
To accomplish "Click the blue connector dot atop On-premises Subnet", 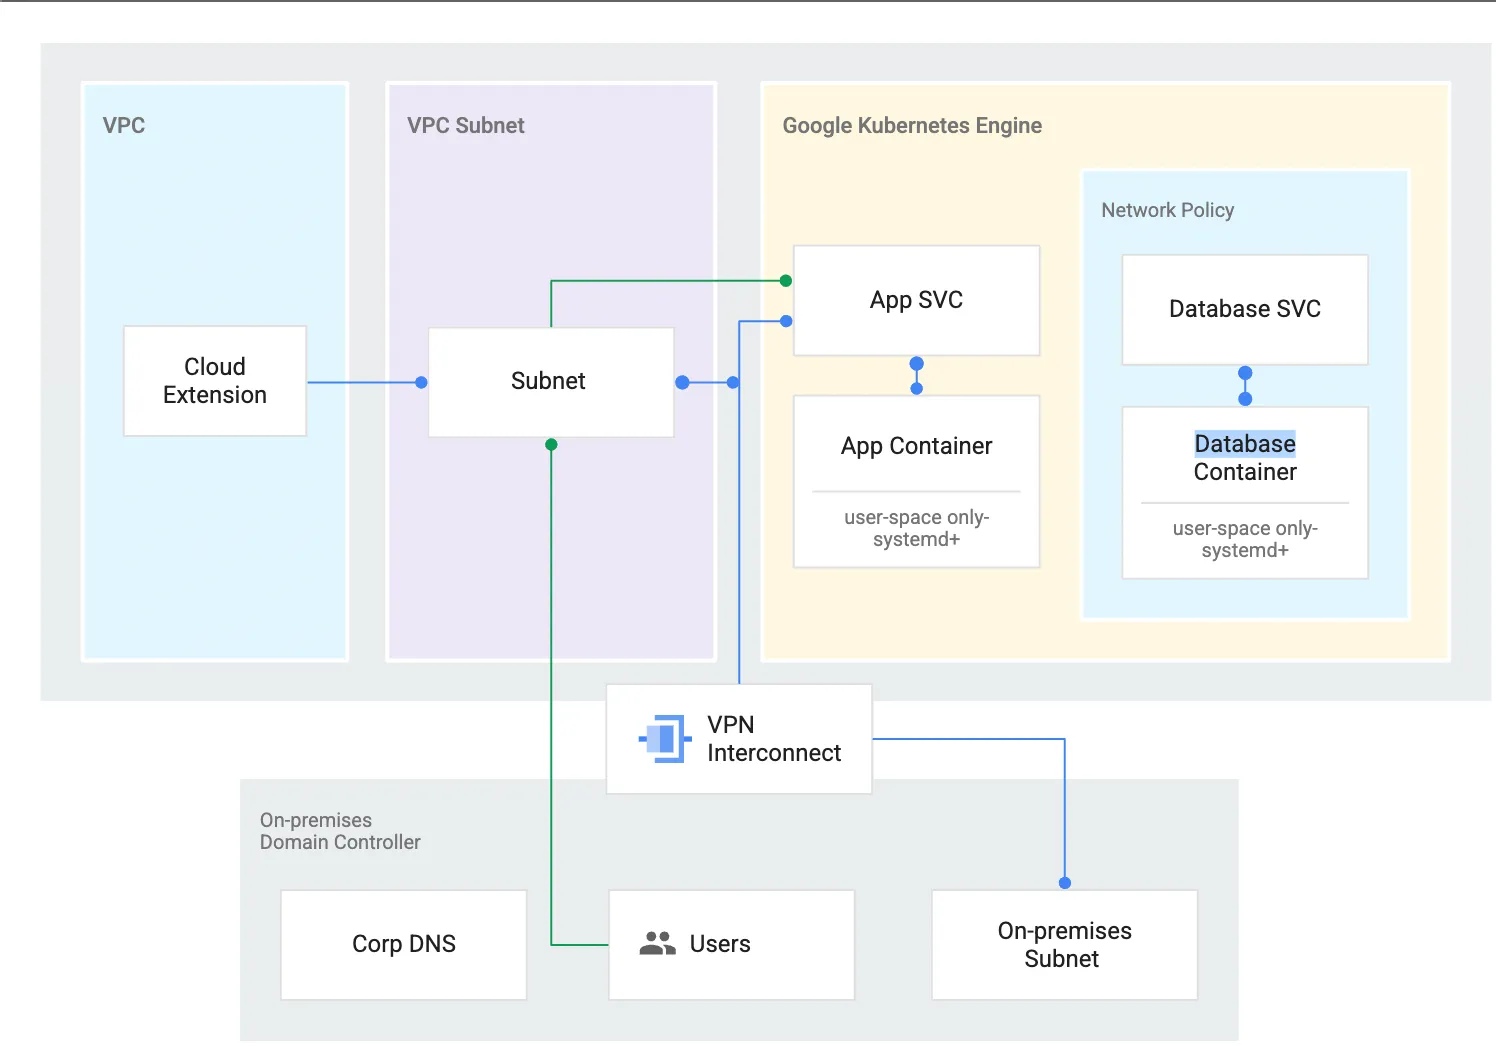I will coord(1065,883).
